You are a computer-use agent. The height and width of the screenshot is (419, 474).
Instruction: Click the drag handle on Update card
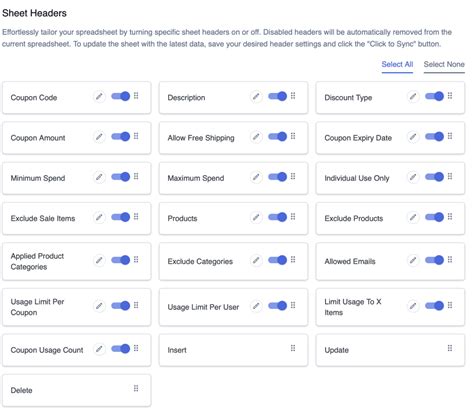[450, 348]
